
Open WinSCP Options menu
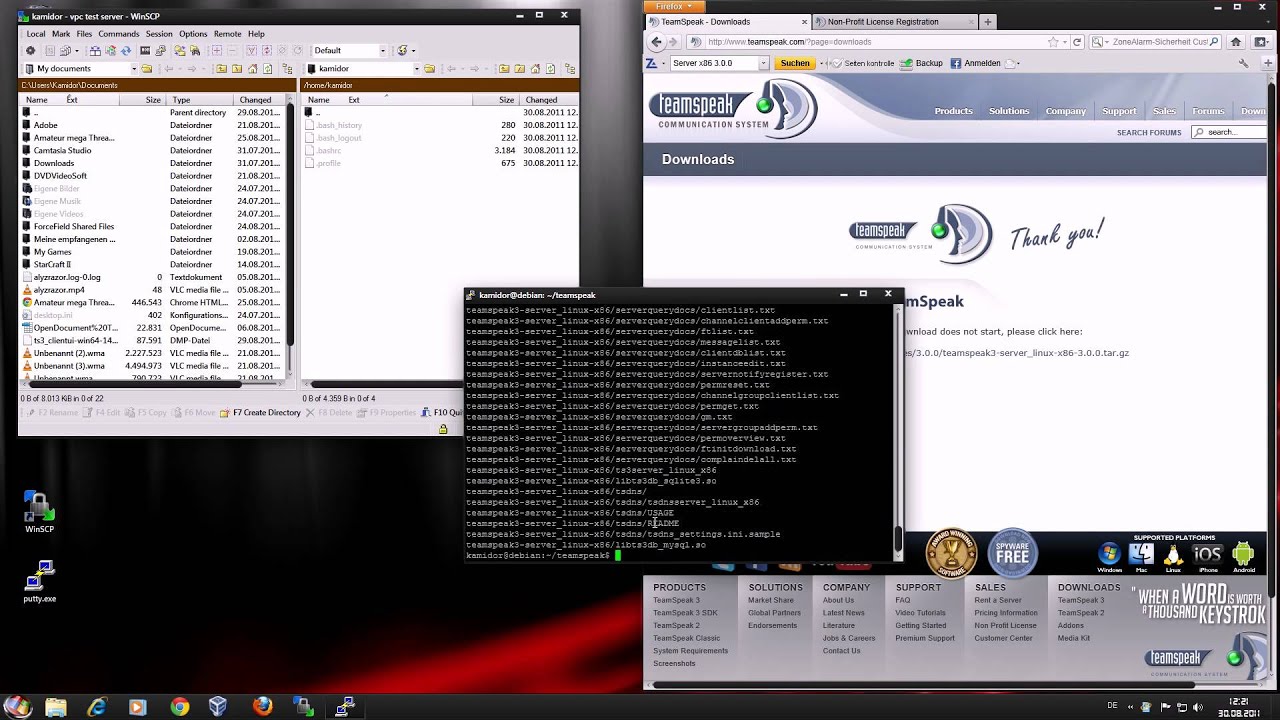[193, 34]
